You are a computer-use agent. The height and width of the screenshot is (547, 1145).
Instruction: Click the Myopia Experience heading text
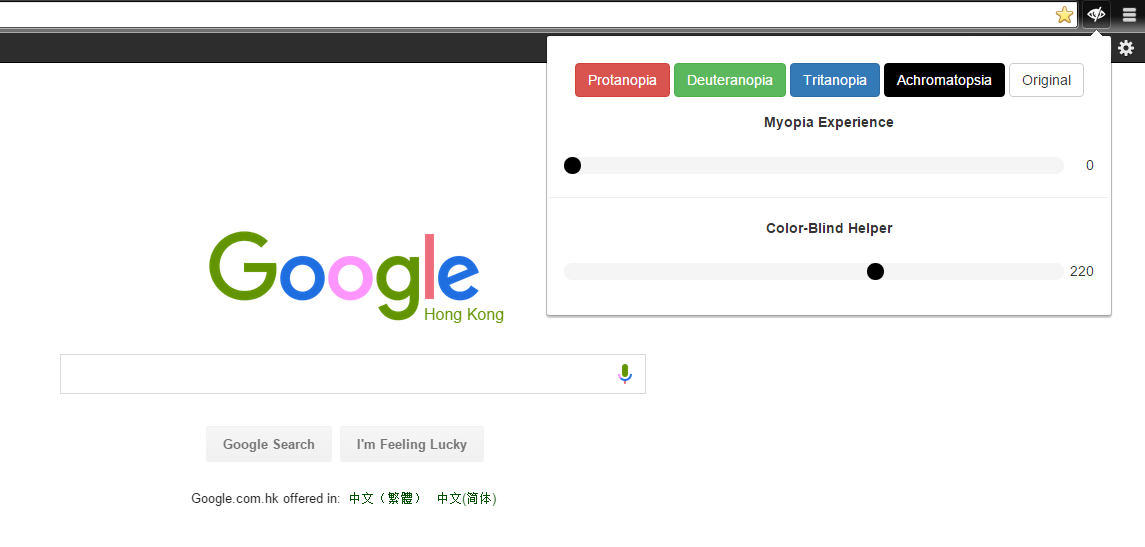(829, 122)
